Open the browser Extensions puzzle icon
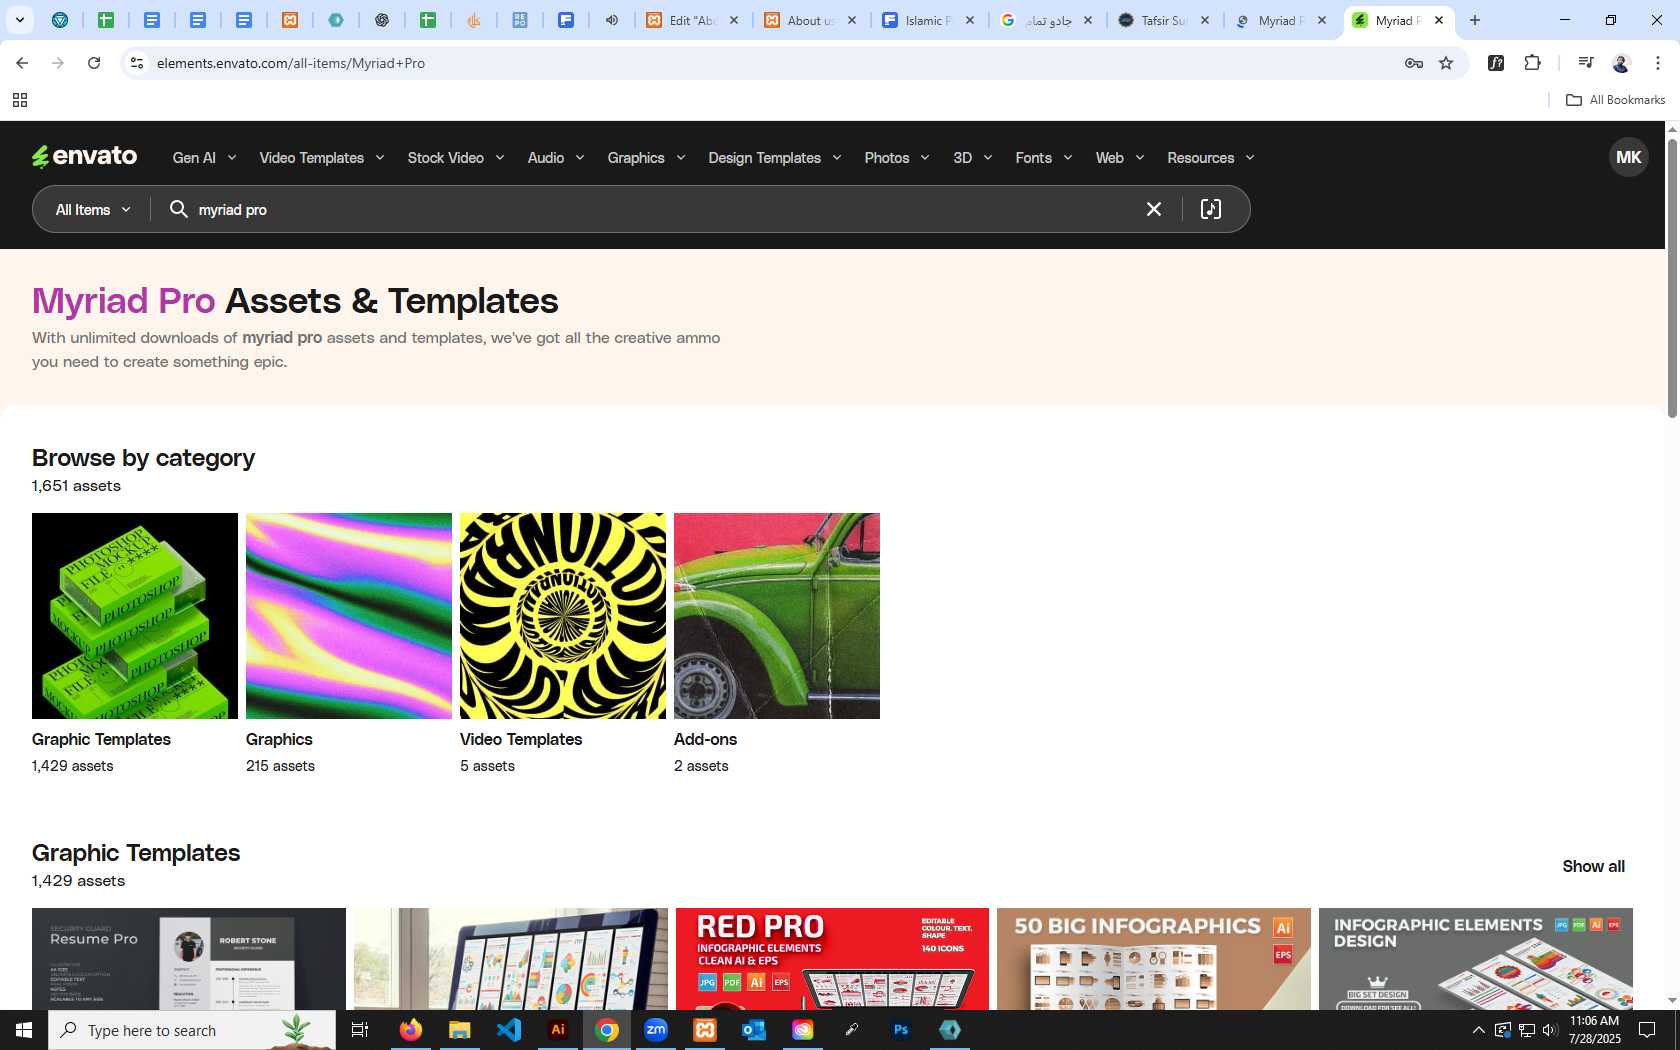Screen dimensions: 1680x1050 pos(1532,63)
